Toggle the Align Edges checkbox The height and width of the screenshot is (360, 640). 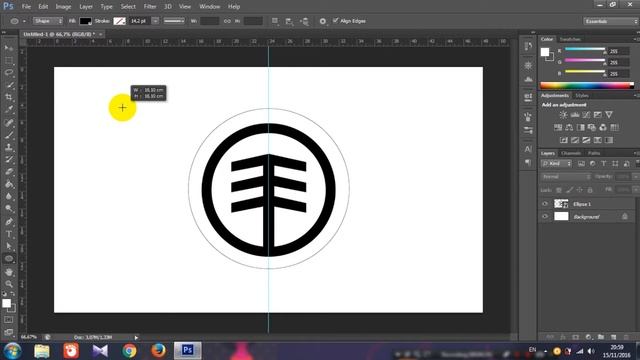point(336,20)
